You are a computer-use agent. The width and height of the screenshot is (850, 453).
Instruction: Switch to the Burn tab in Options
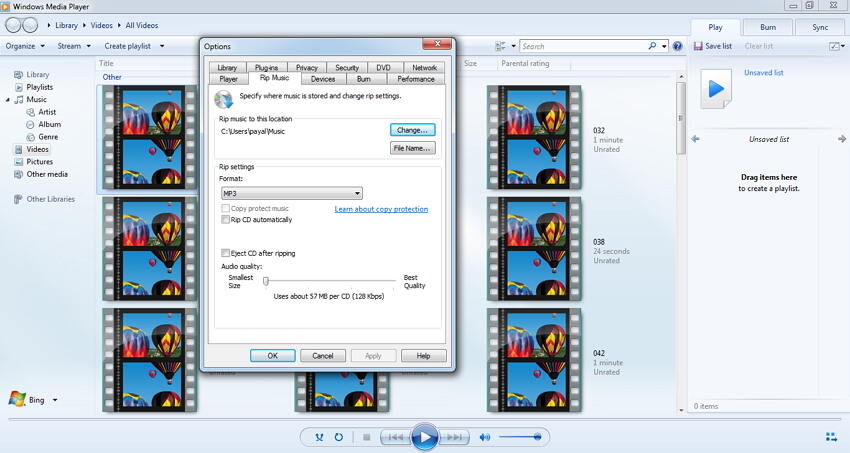coord(364,79)
